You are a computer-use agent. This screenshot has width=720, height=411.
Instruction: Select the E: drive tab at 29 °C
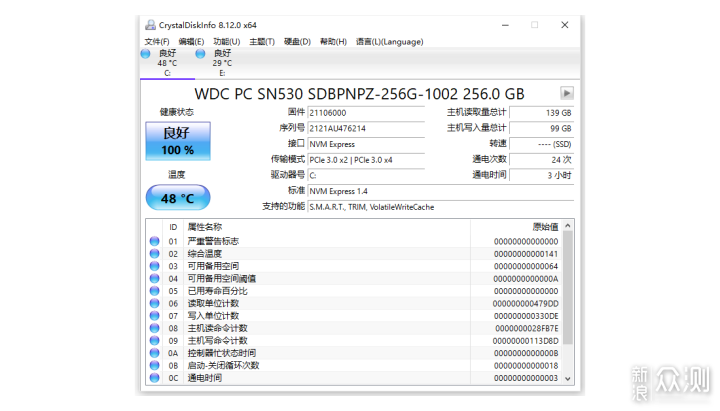(222, 63)
